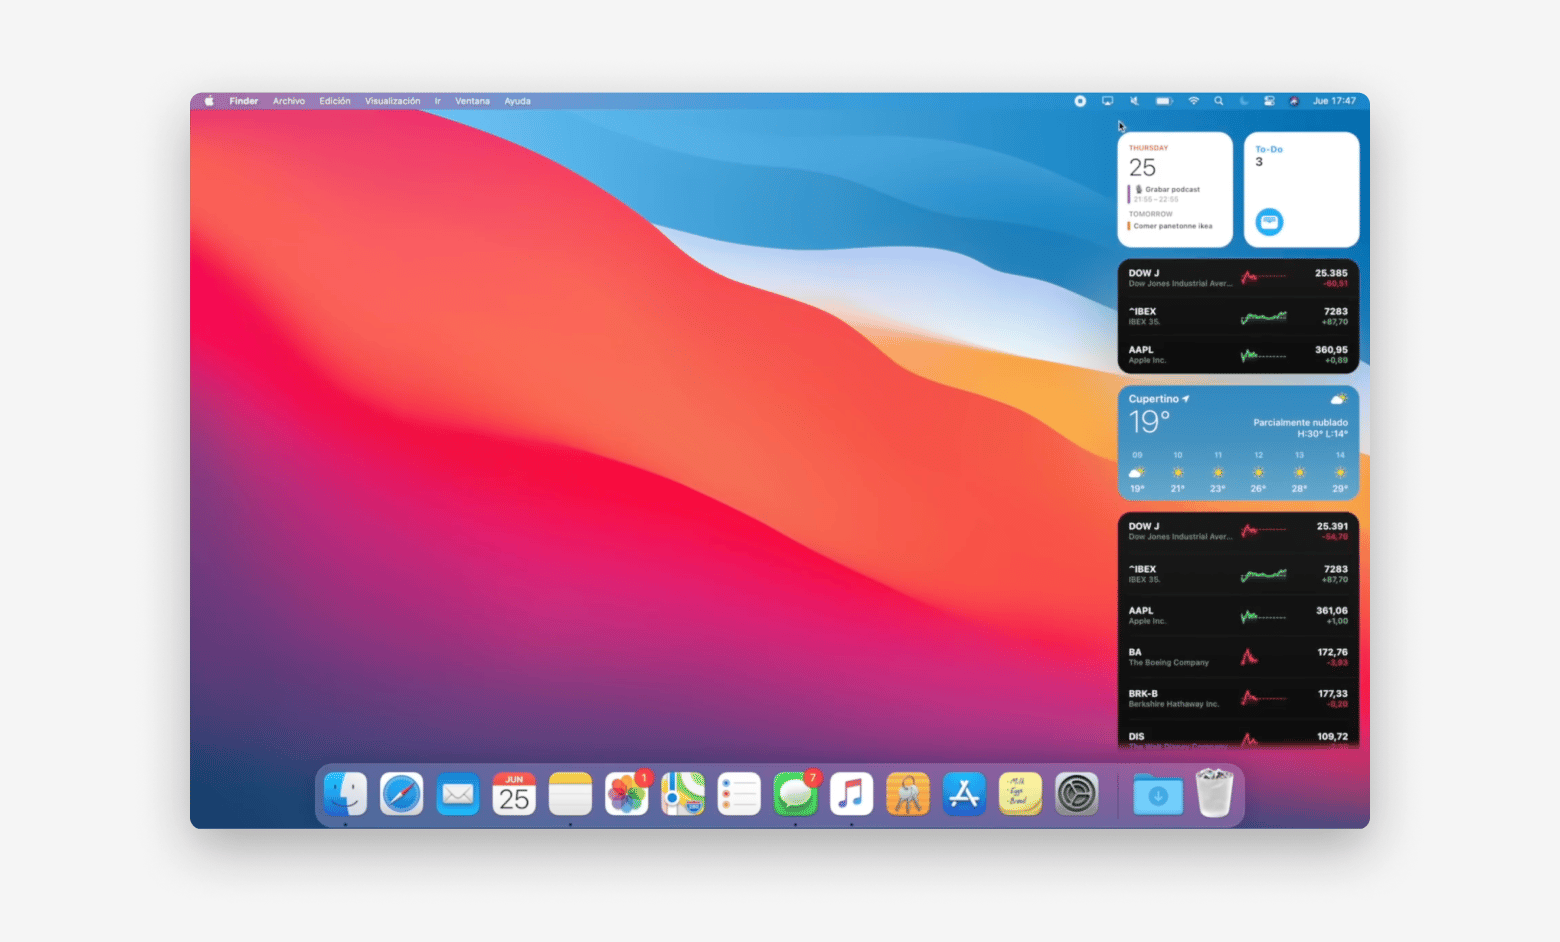Image resolution: width=1560 pixels, height=942 pixels.
Task: Open Keychain Access keys icon
Action: coord(908,795)
